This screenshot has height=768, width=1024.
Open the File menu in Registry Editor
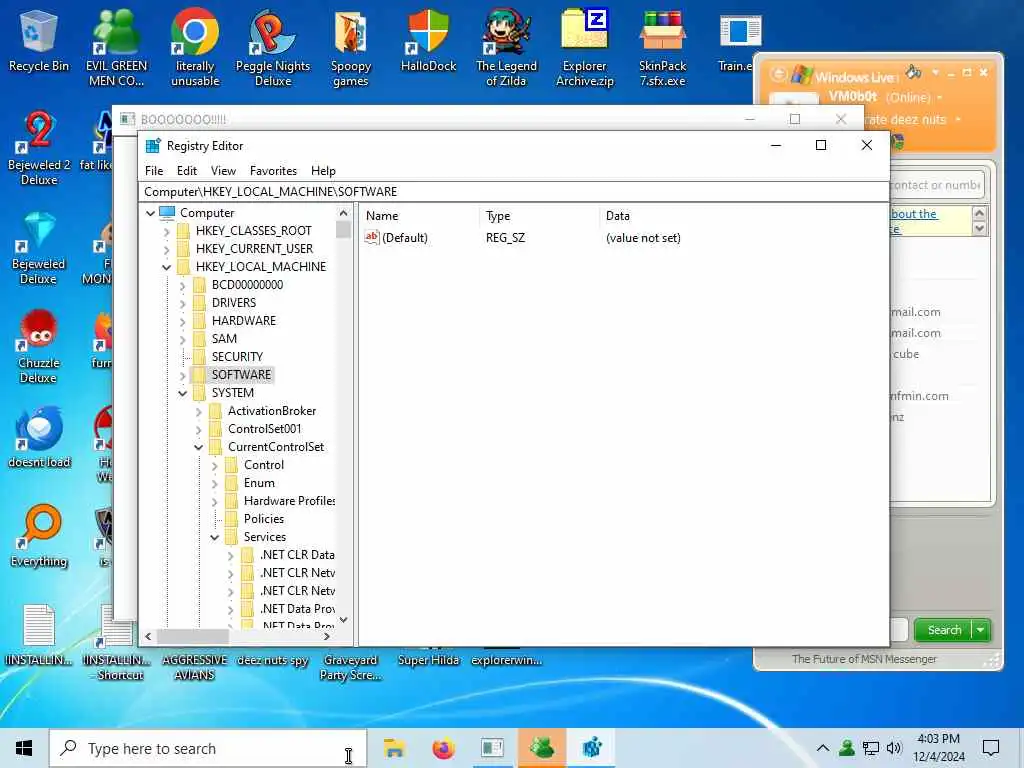pos(154,171)
